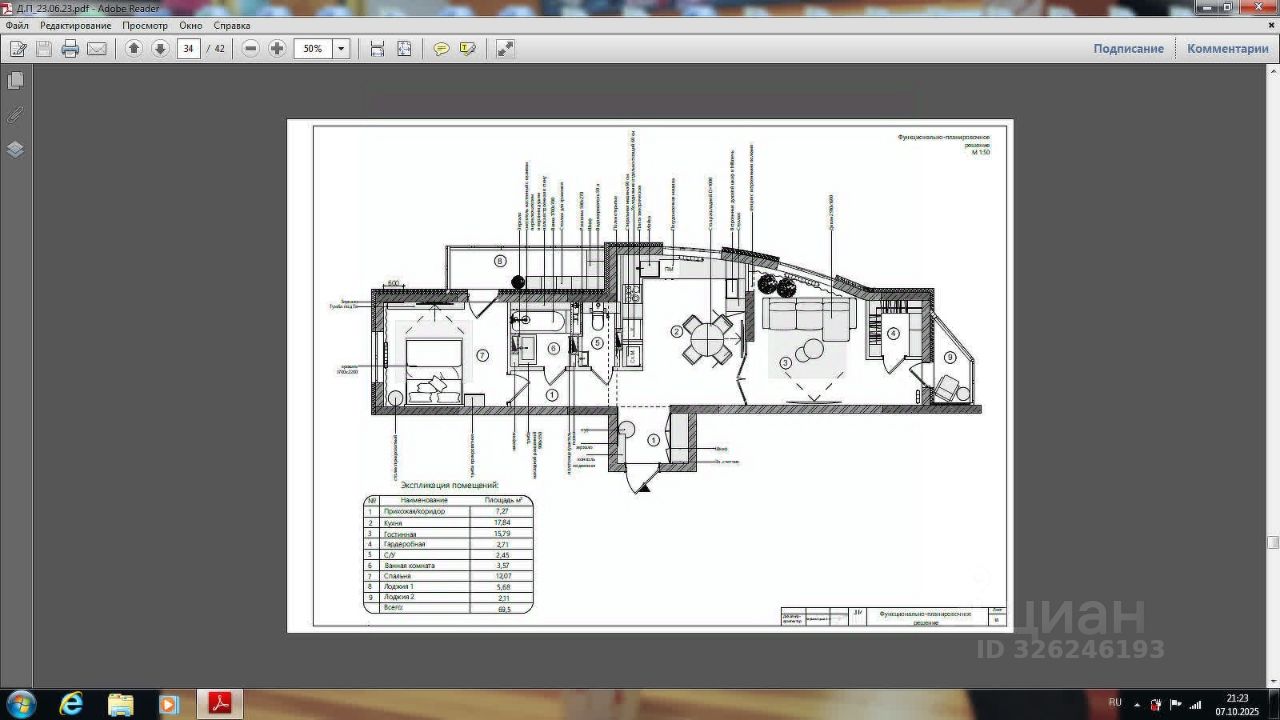Open the zoom percentage dropdown arrow

point(341,49)
